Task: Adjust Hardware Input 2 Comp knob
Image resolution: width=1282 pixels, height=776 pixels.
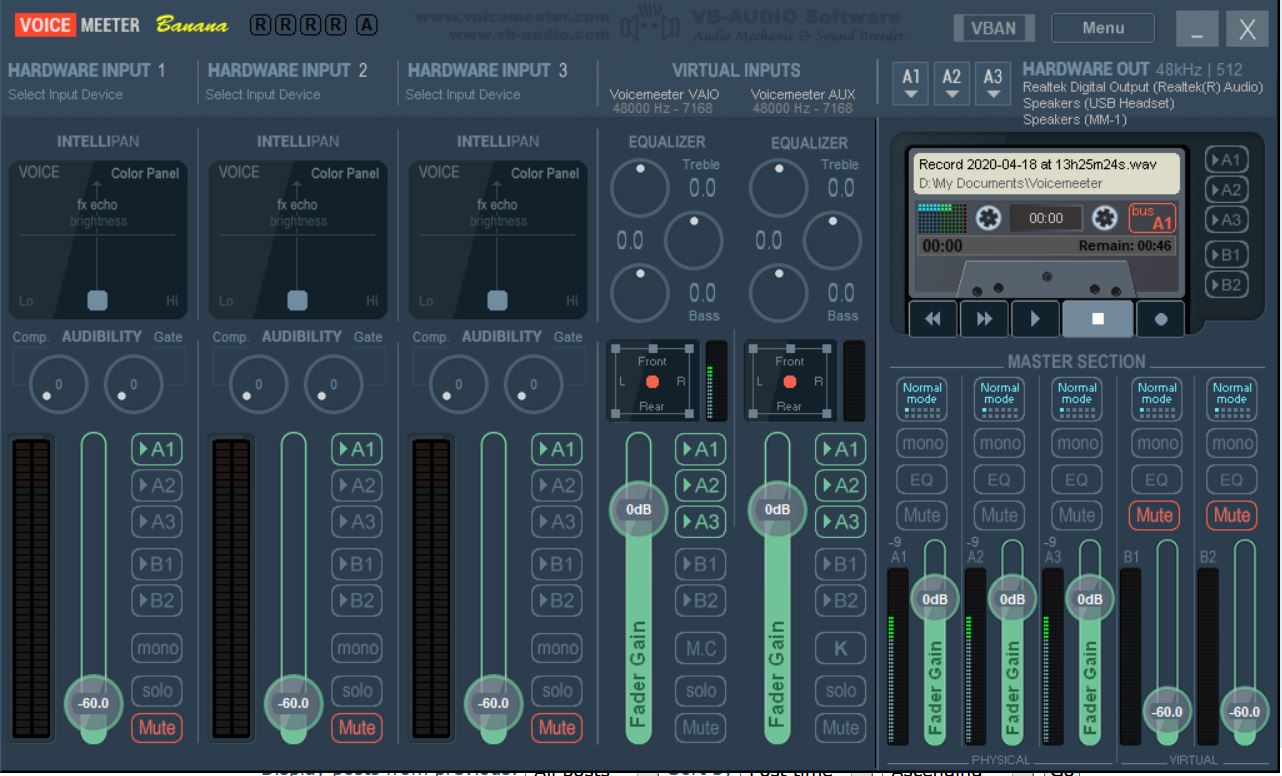Action: pyautogui.click(x=258, y=384)
